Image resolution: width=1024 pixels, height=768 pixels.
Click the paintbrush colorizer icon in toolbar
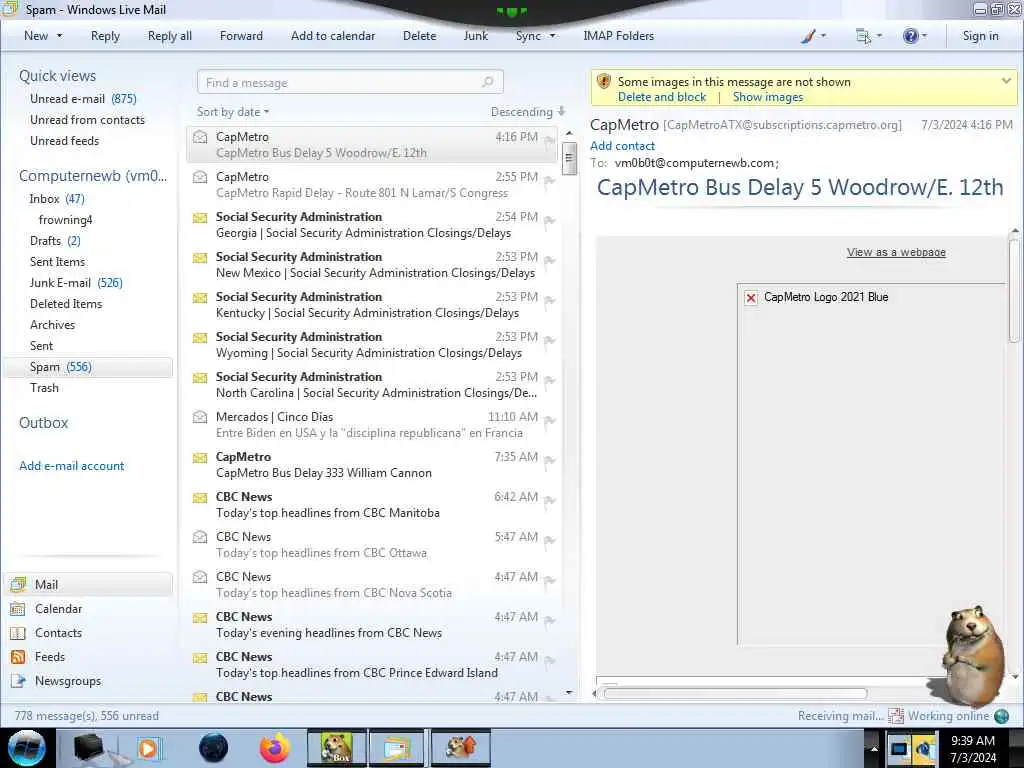(x=808, y=36)
